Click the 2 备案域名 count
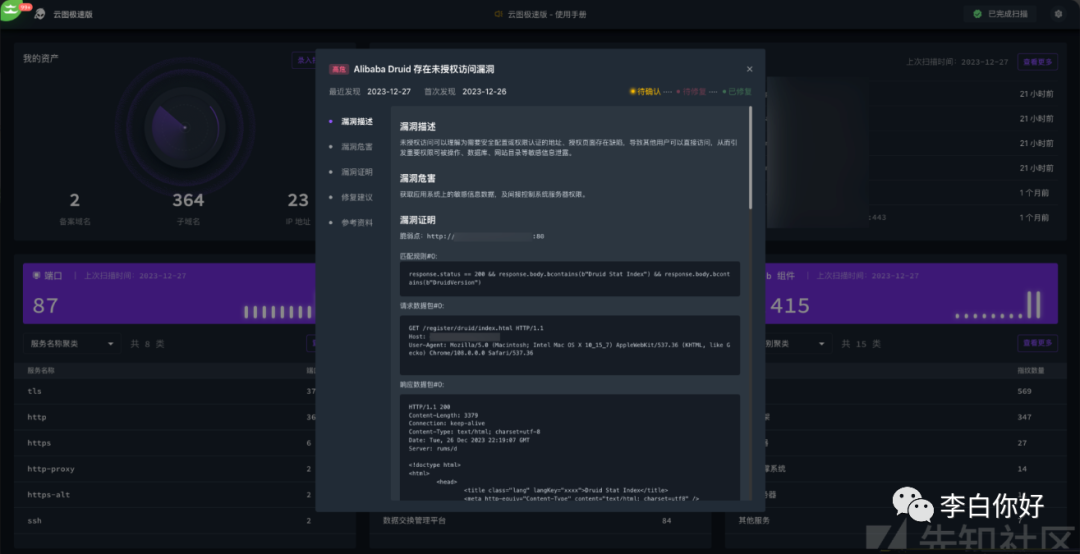 (x=74, y=200)
